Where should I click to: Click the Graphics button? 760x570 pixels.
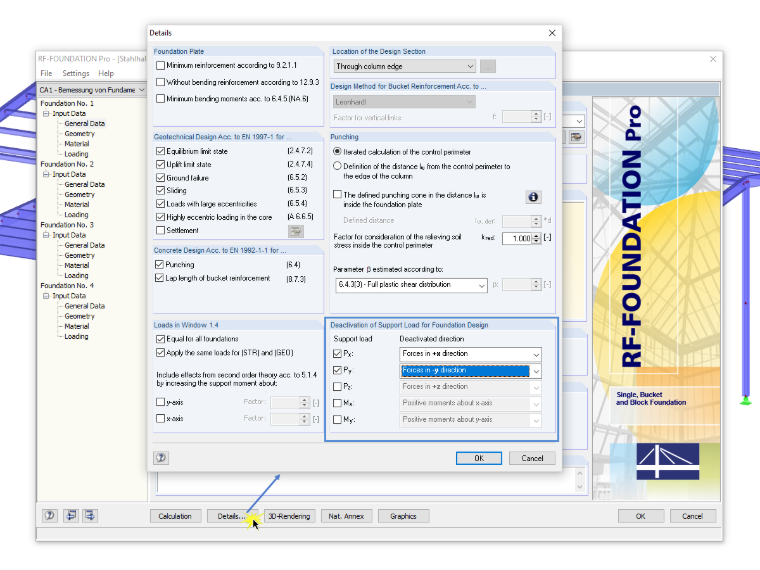tap(403, 516)
